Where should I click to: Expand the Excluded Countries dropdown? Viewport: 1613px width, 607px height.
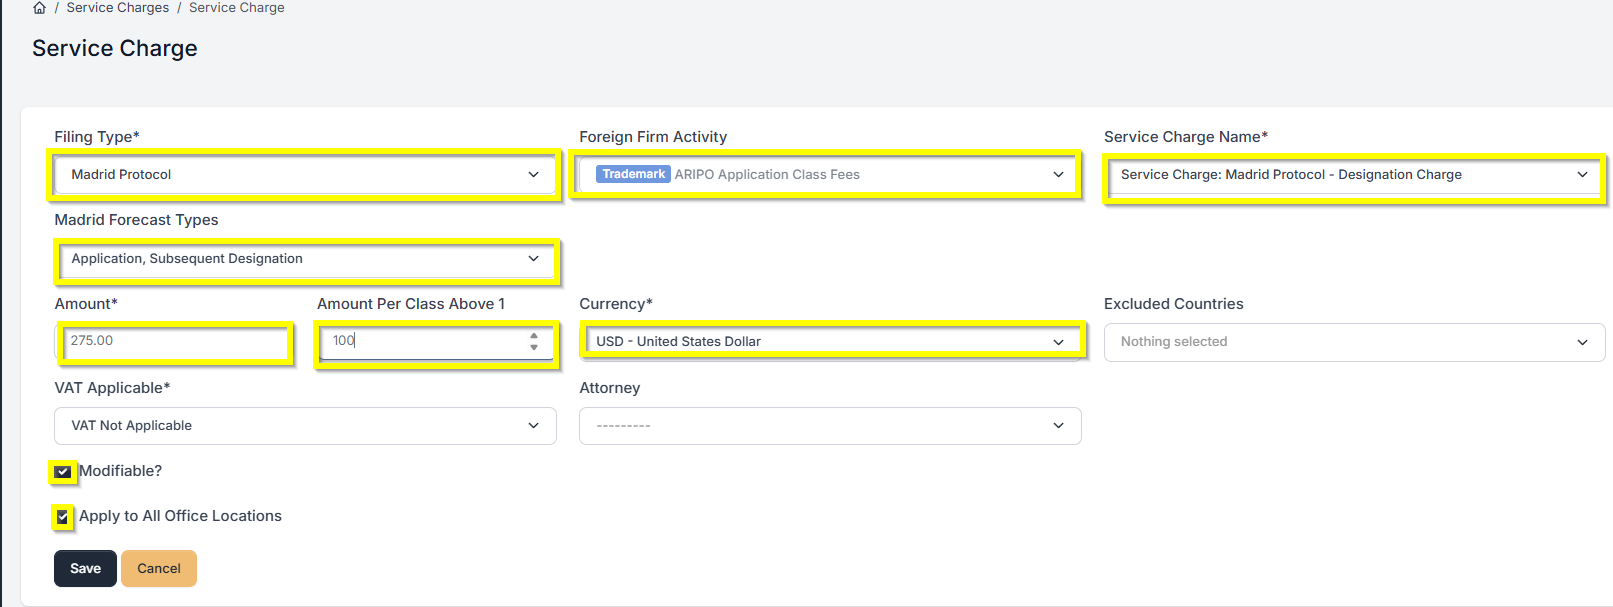click(1354, 342)
